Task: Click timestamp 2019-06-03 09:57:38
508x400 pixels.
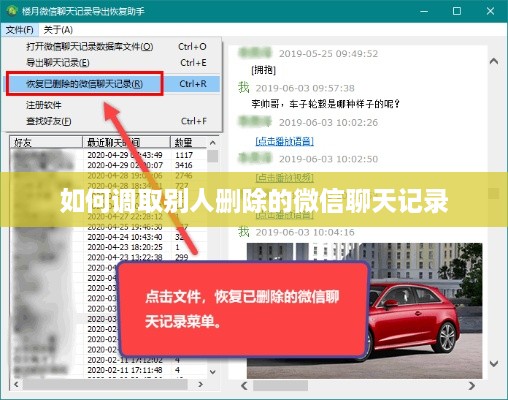Action: pos(305,88)
